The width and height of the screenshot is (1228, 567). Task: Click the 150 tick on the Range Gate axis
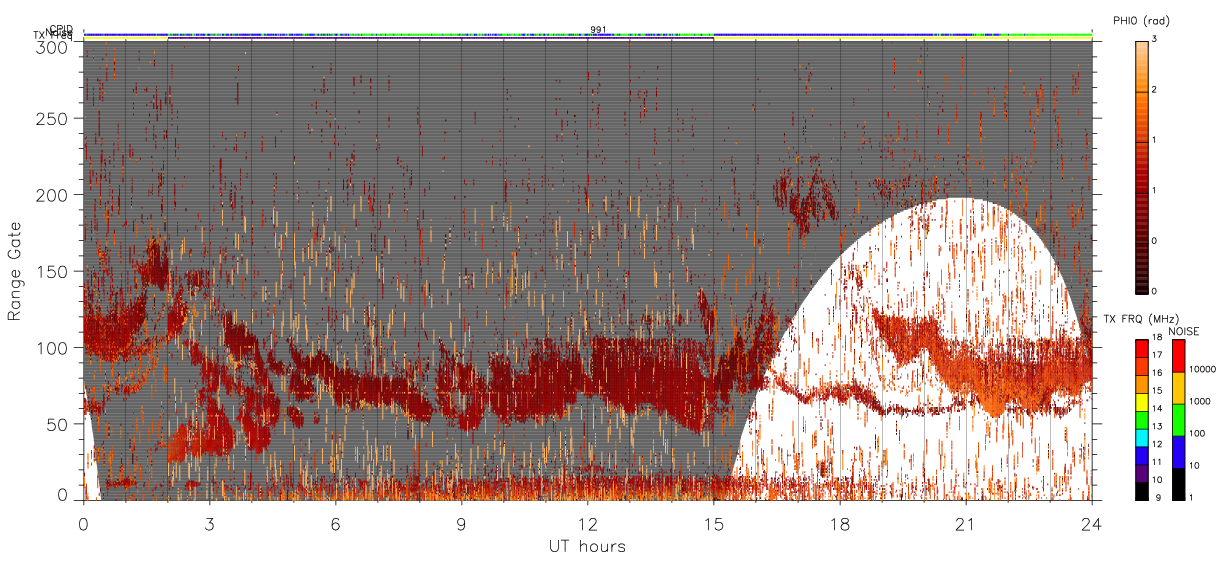coord(52,272)
